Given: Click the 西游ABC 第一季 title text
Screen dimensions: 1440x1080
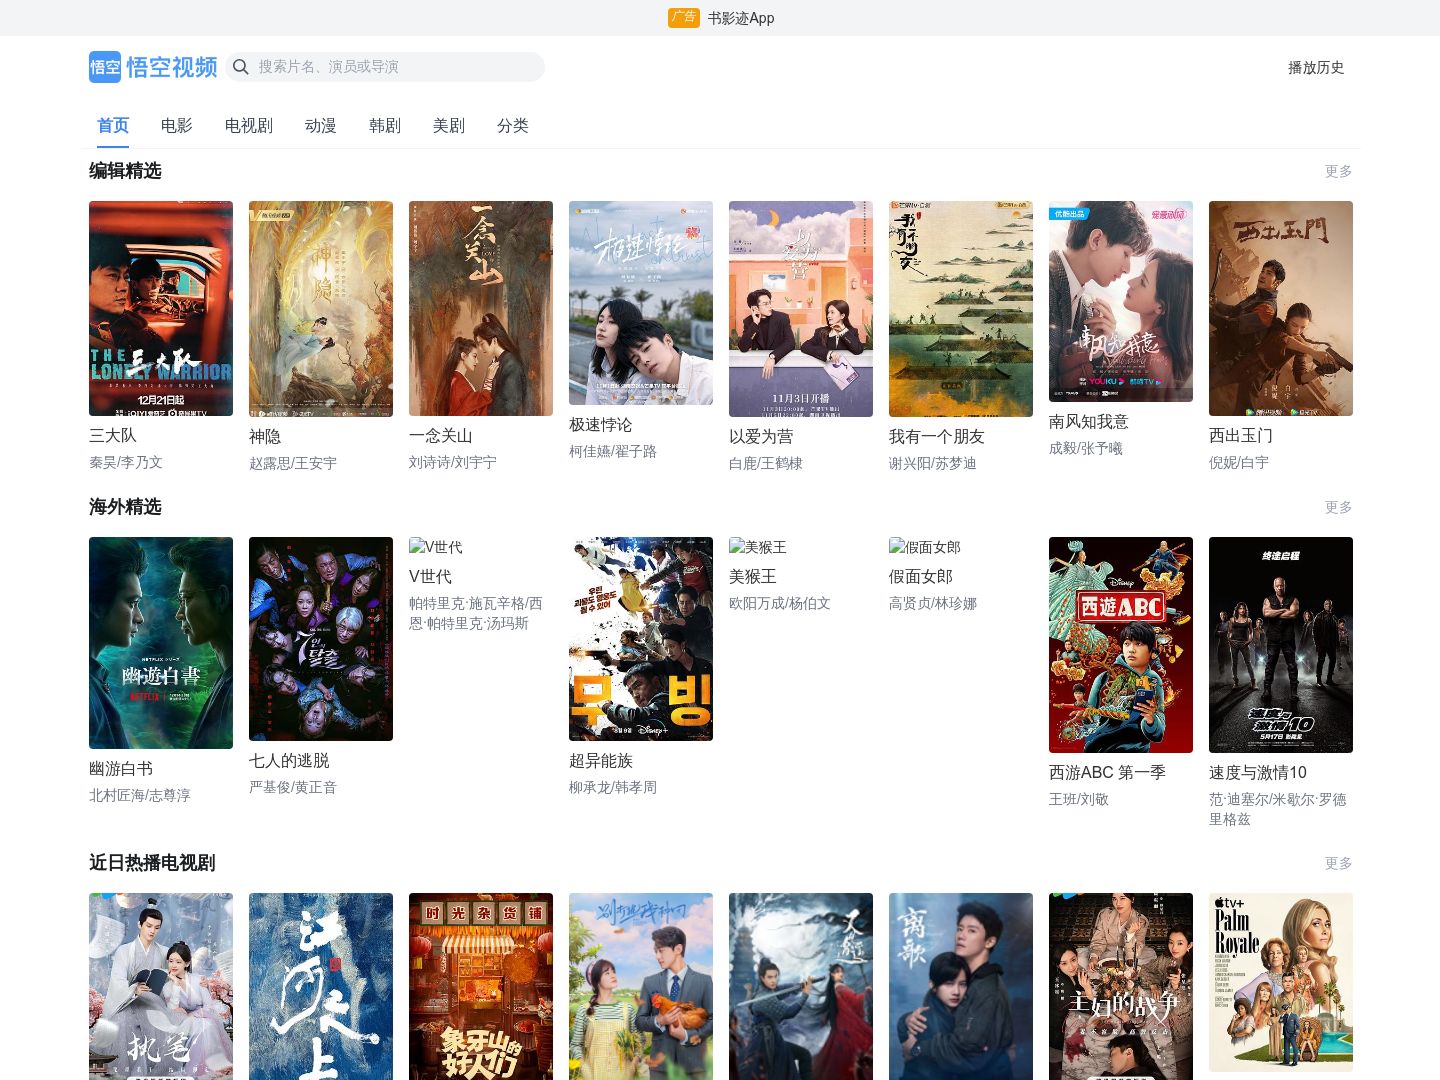Looking at the screenshot, I should pyautogui.click(x=1107, y=772).
